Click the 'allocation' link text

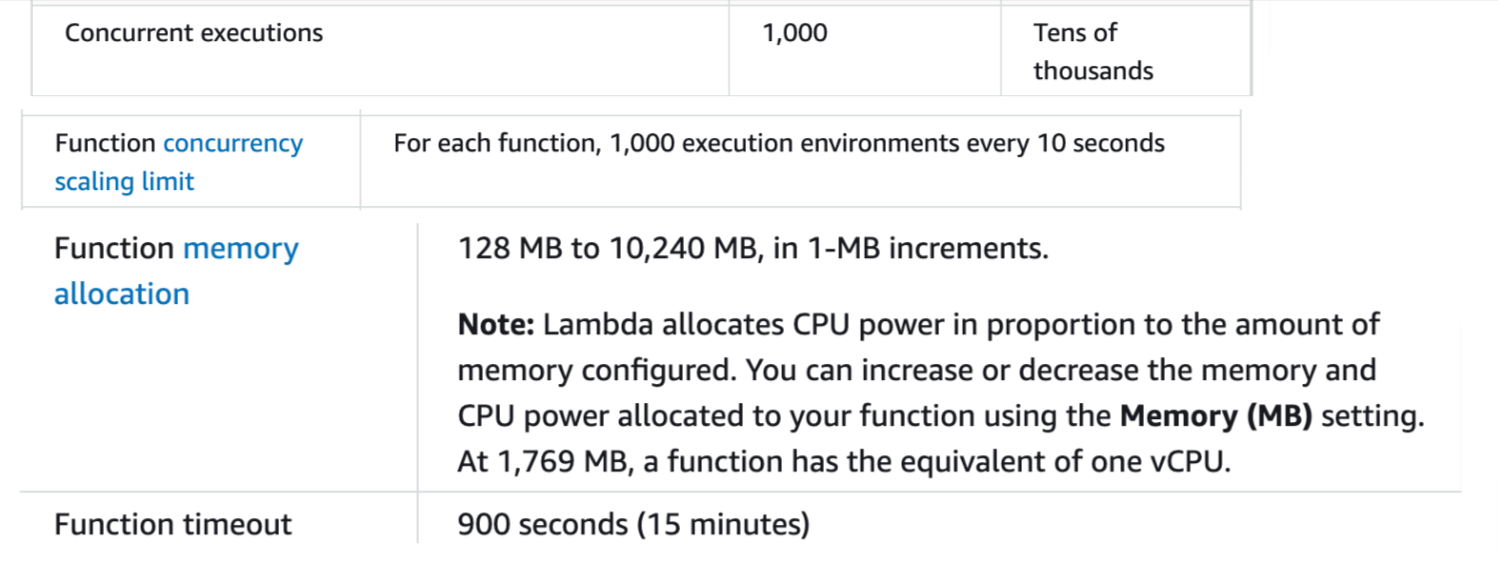122,294
